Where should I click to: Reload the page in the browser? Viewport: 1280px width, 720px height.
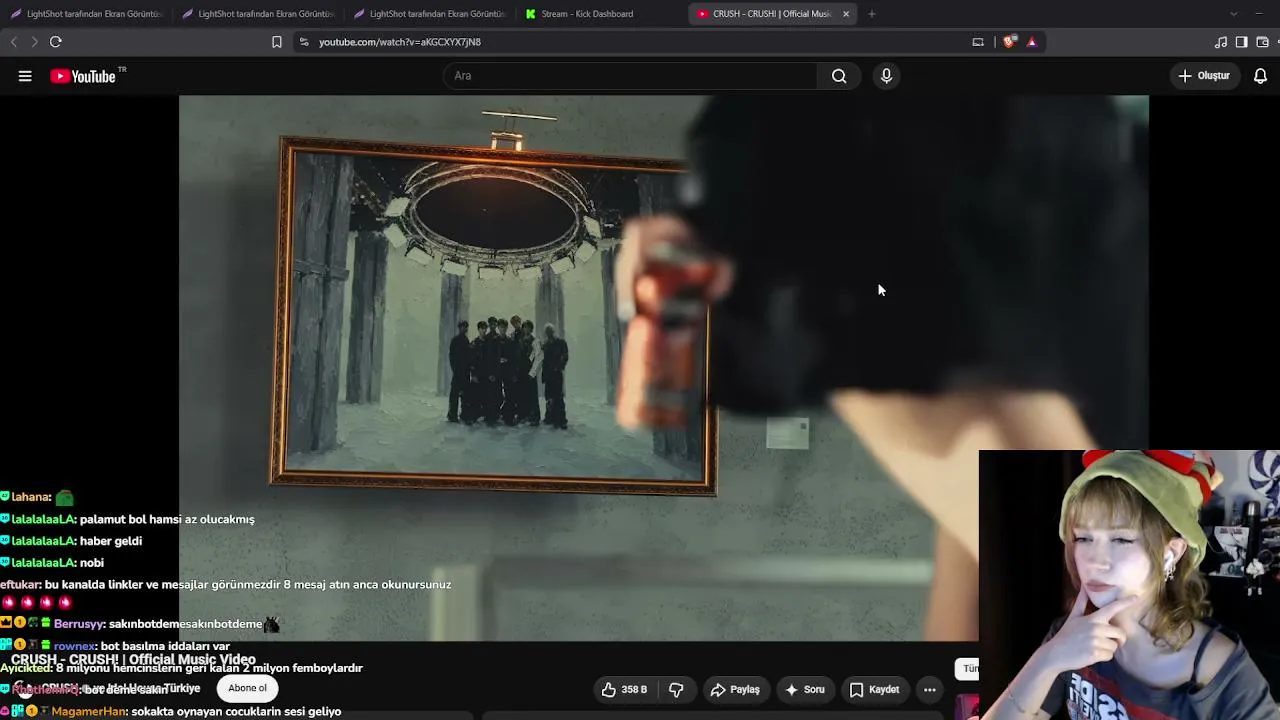(56, 42)
